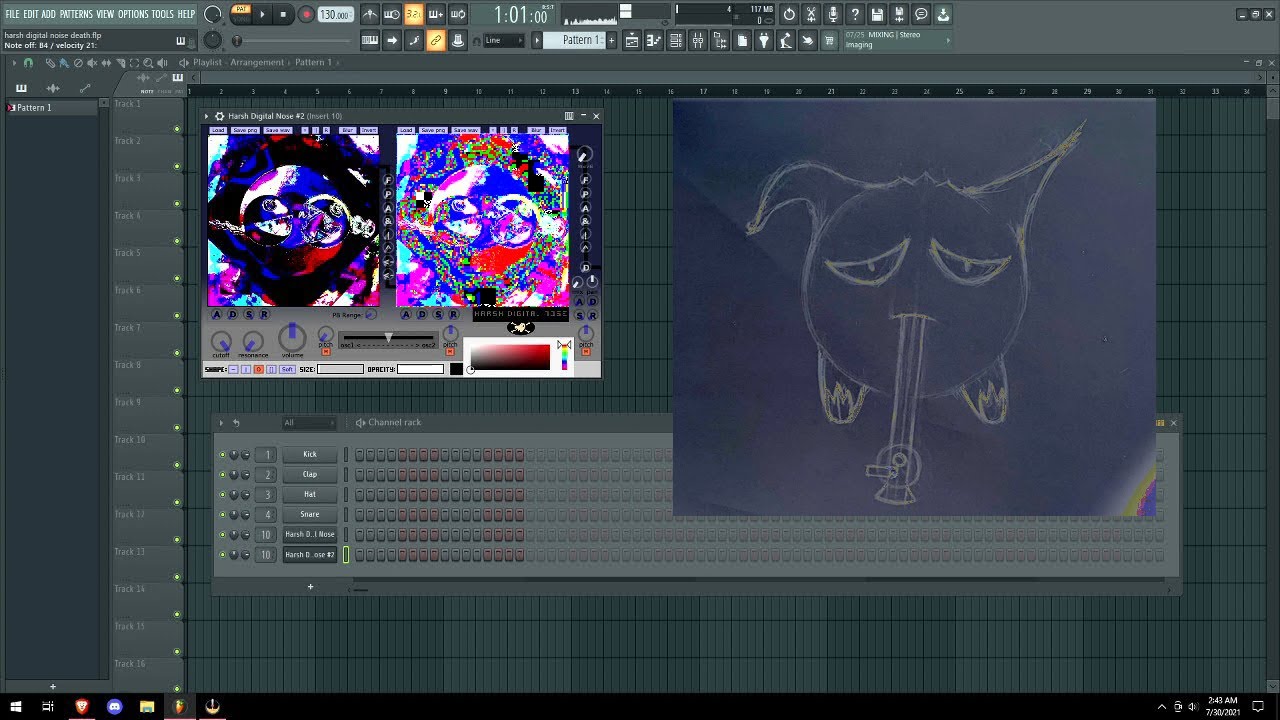The height and width of the screenshot is (720, 1280).
Task: Open the OPTIONS menu
Action: pyautogui.click(x=133, y=14)
